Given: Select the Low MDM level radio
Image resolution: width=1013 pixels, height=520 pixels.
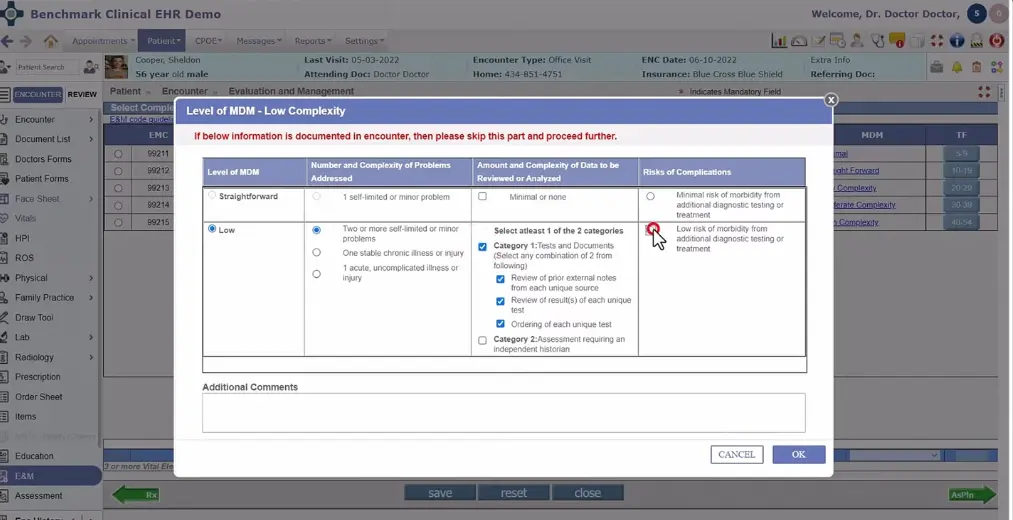Looking at the screenshot, I should [x=212, y=229].
